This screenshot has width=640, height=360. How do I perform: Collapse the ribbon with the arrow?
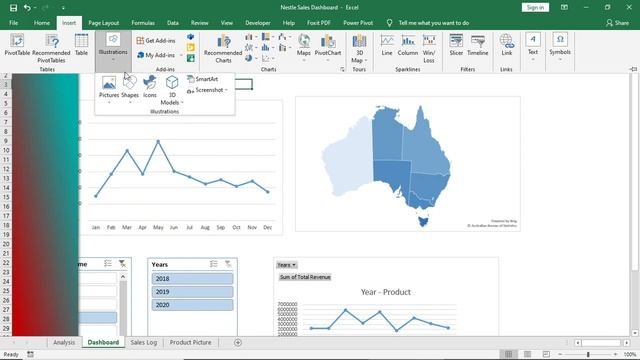tap(633, 69)
